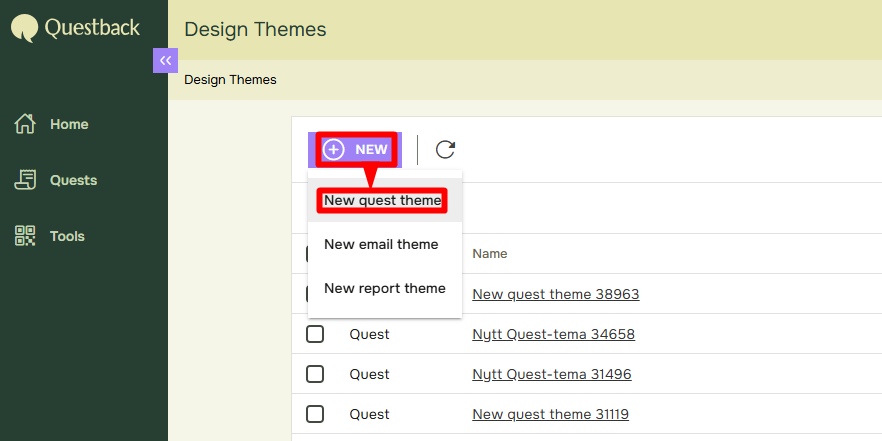This screenshot has height=441, width=882.
Task: Click the Design Themes breadcrumb
Action: (230, 80)
